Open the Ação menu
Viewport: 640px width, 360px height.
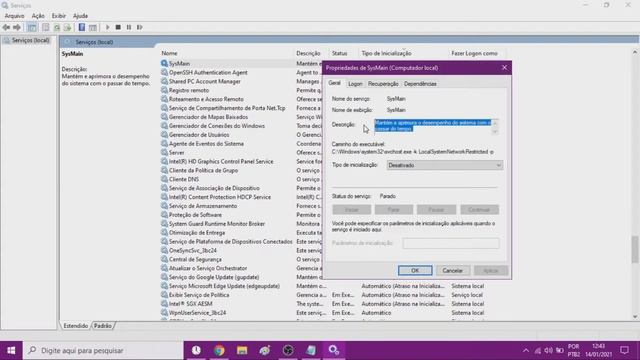(38, 16)
